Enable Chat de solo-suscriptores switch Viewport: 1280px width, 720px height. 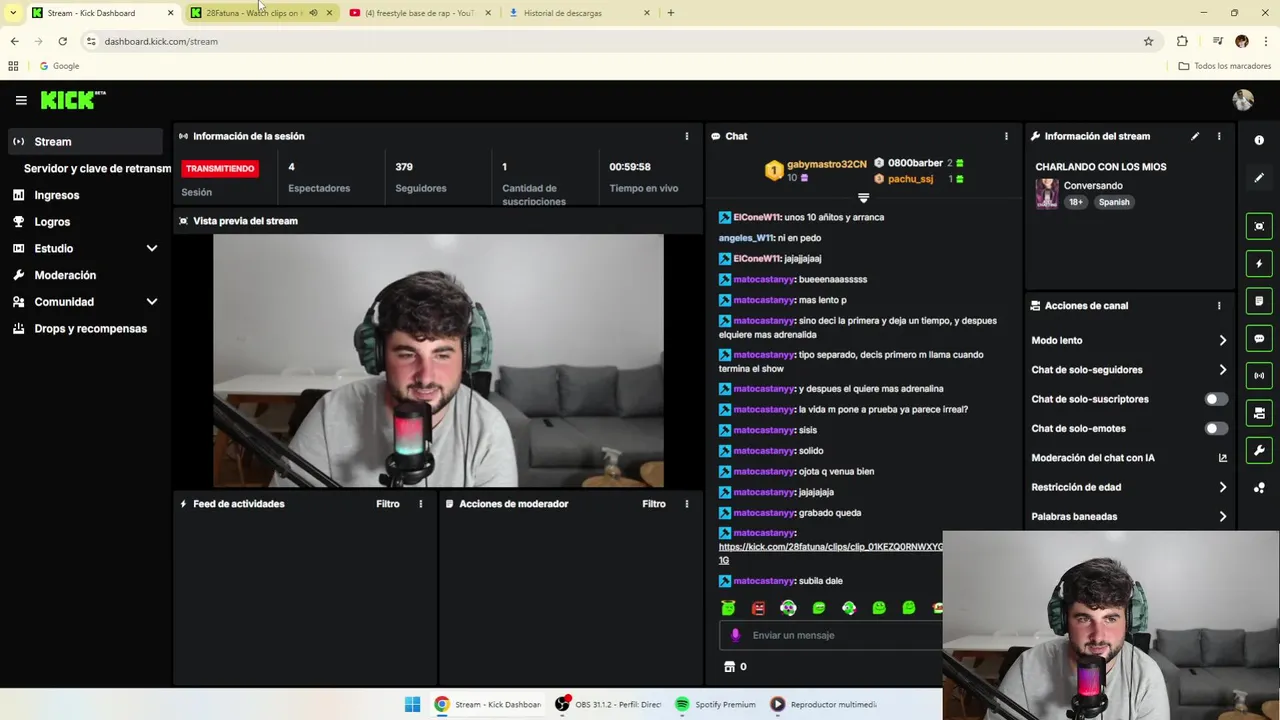click(x=1215, y=399)
